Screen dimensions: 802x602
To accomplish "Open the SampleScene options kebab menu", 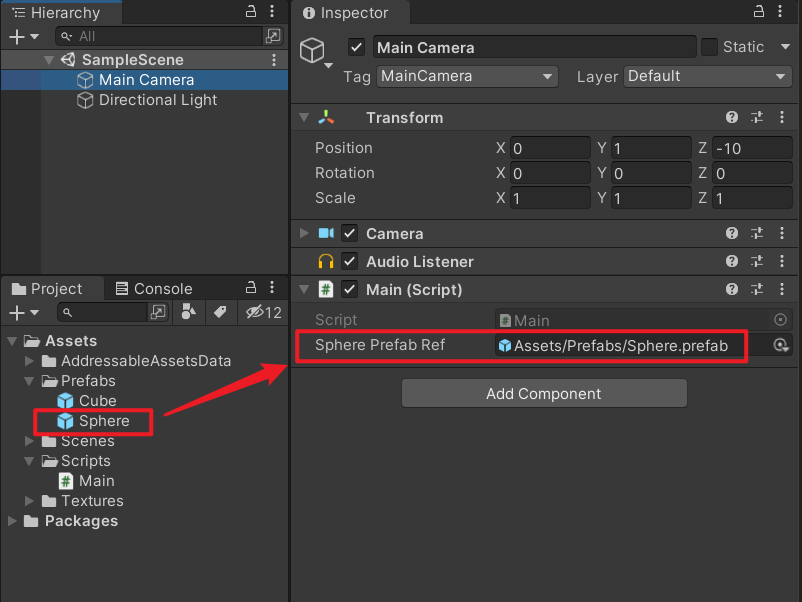I will [x=275, y=60].
